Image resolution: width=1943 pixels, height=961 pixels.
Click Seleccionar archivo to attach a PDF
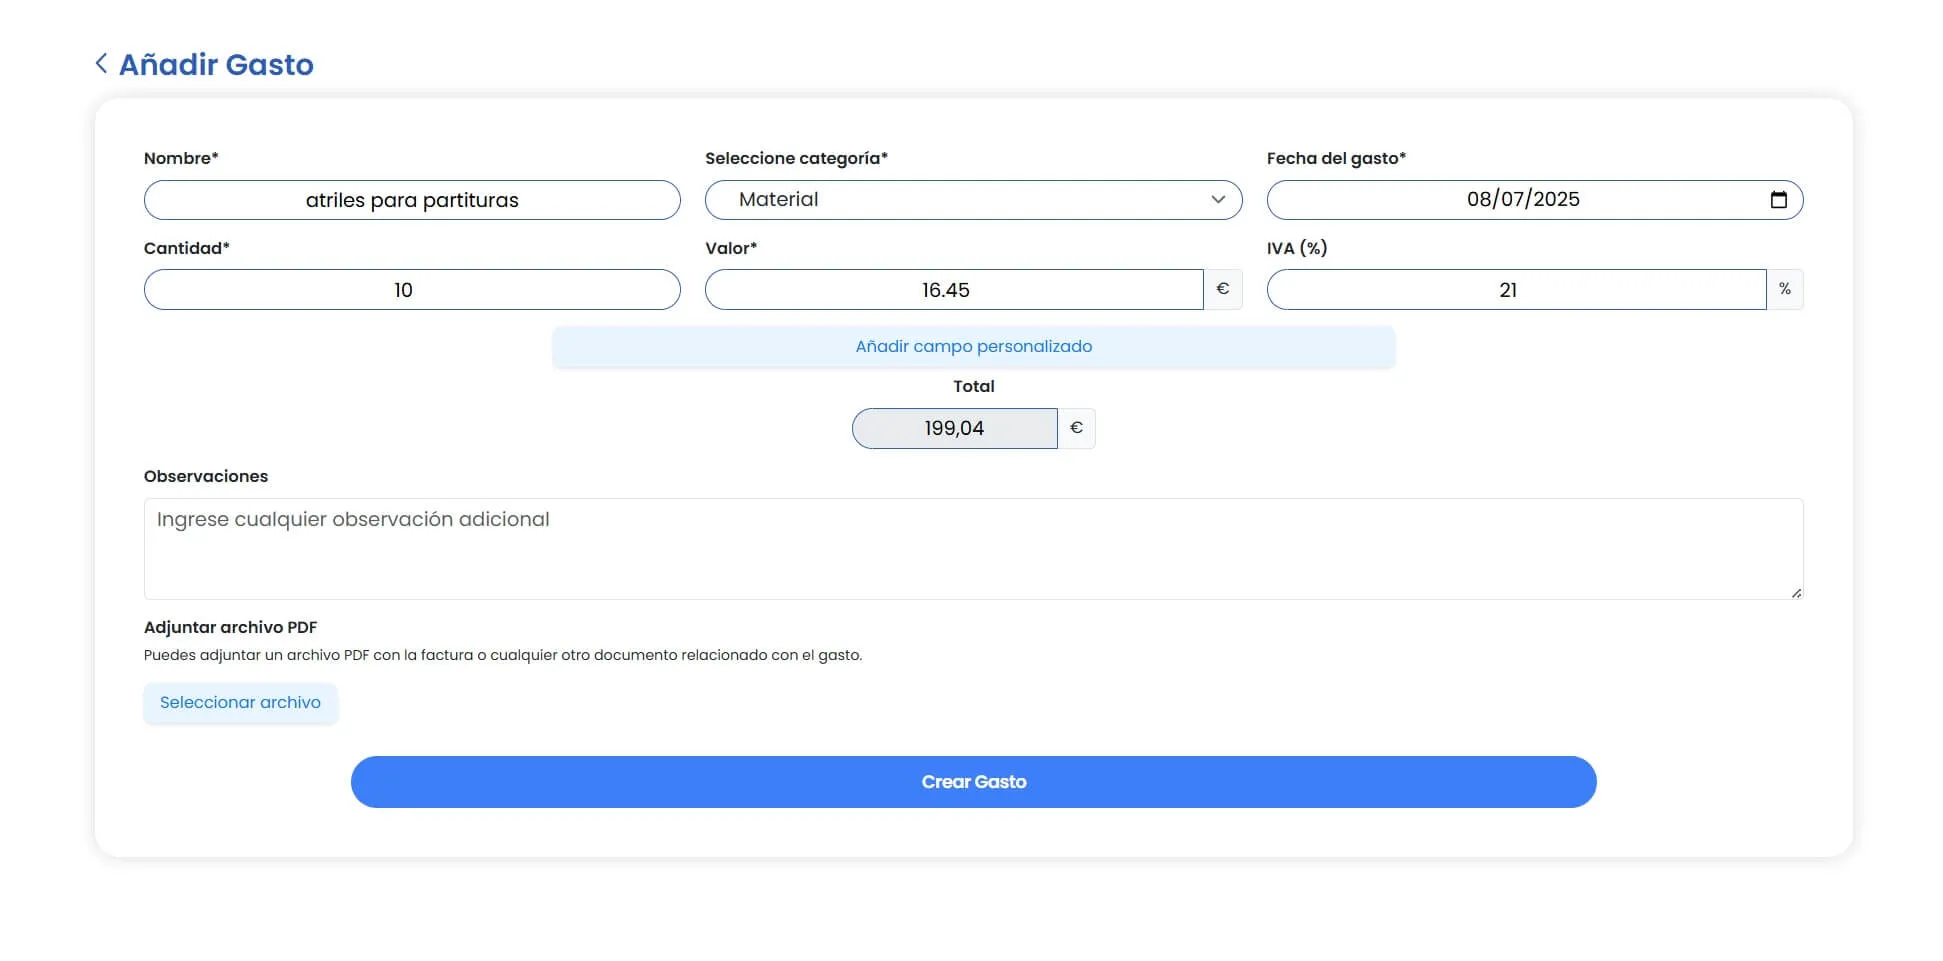tap(240, 702)
